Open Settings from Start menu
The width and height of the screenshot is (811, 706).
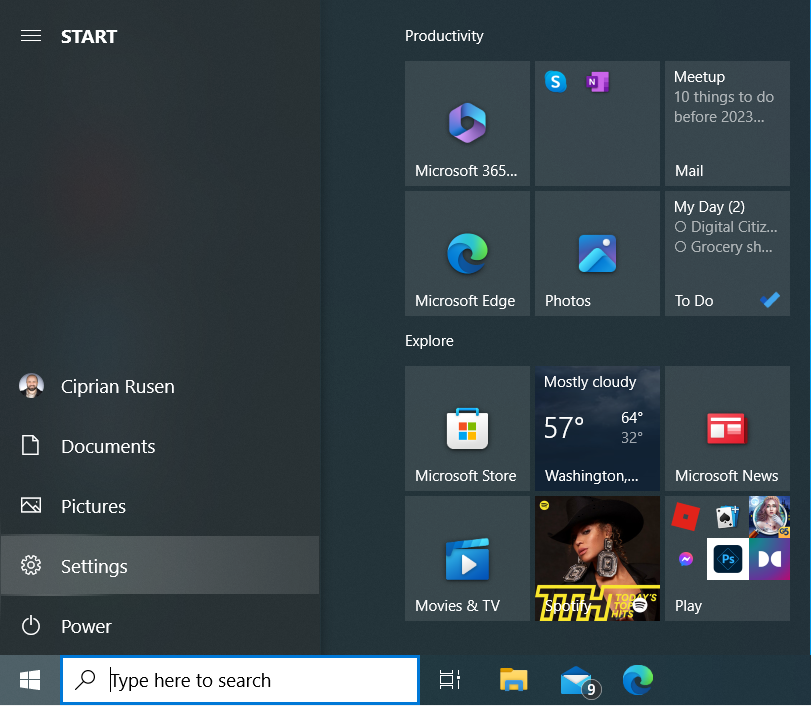160,565
